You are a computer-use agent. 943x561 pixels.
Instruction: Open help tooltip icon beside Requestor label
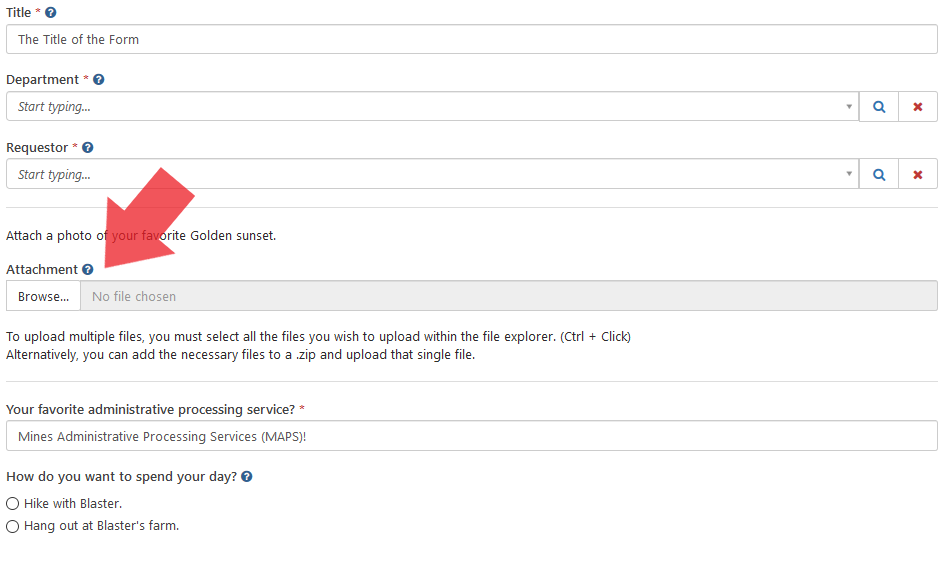[x=88, y=148]
